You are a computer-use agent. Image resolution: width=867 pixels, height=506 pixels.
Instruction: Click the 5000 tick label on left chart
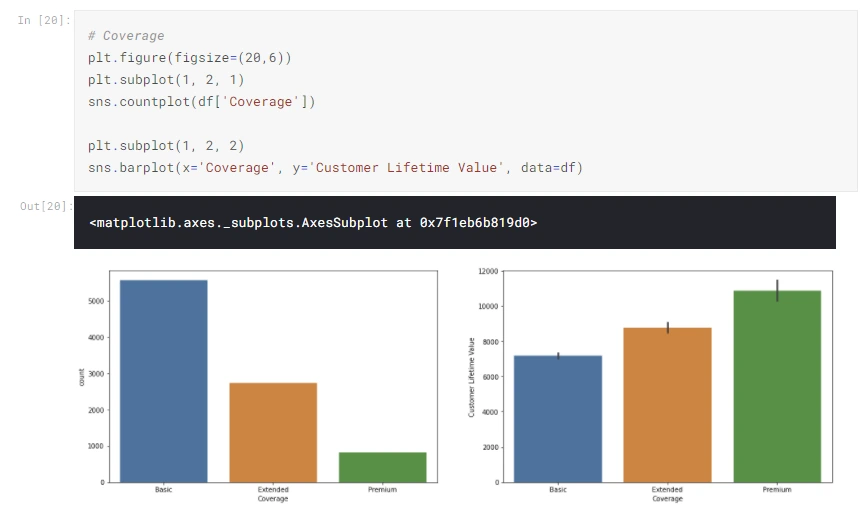coord(96,301)
